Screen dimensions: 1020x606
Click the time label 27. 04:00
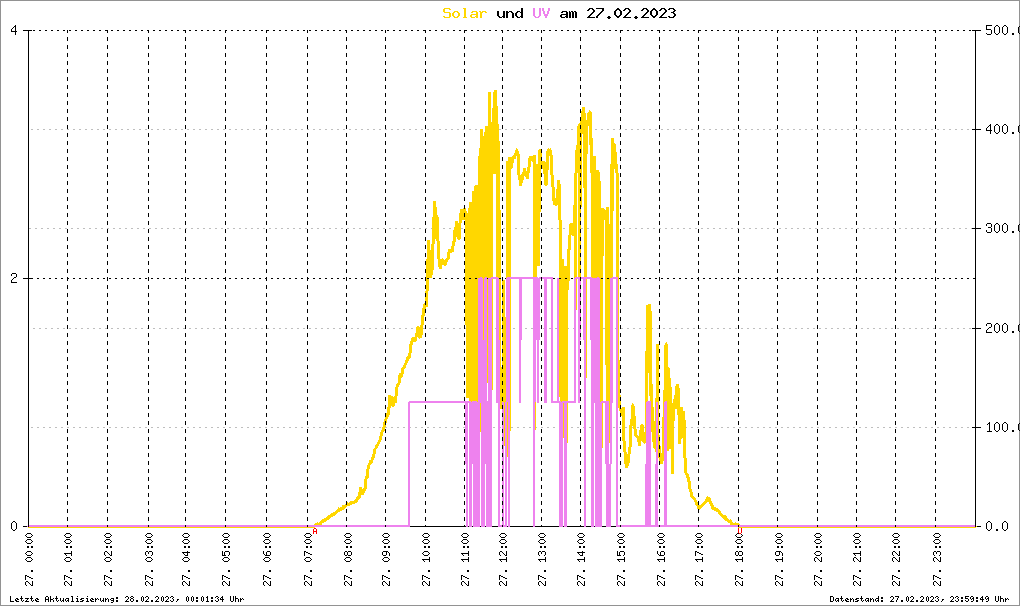(186, 560)
